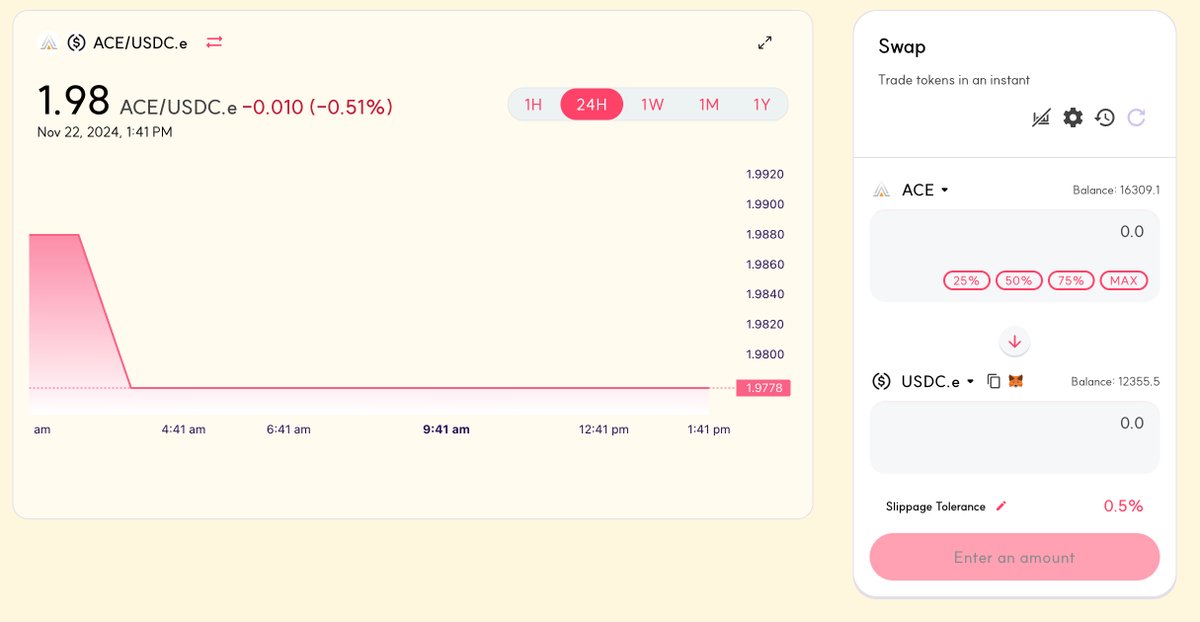Copy the USDC.e token address

point(992,381)
